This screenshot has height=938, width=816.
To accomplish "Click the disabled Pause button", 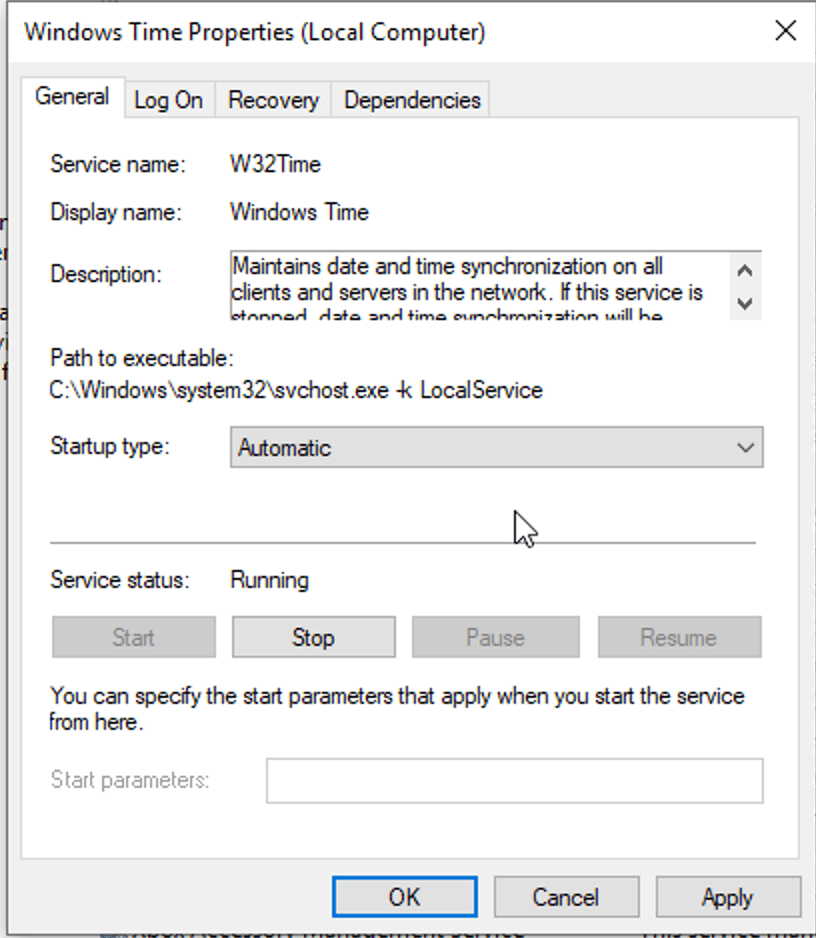I will pos(495,637).
